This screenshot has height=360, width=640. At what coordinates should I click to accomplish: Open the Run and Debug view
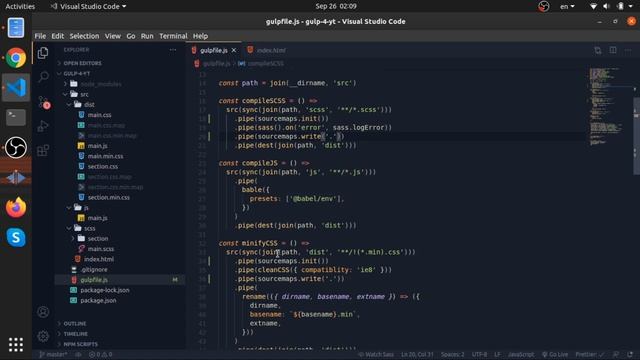(43, 126)
